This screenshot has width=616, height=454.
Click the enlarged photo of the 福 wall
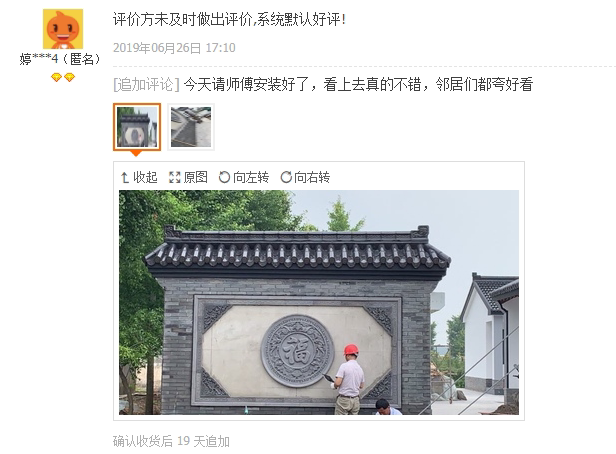coord(319,302)
